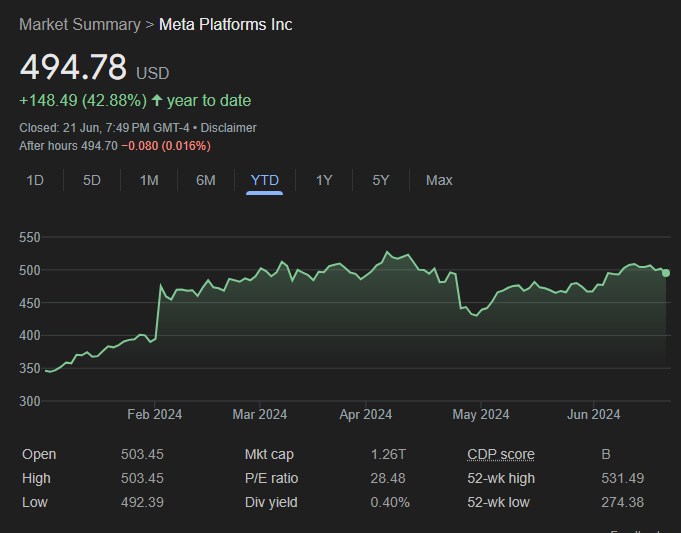
Task: Click the 52-wk high value 531.49
Action: point(623,478)
